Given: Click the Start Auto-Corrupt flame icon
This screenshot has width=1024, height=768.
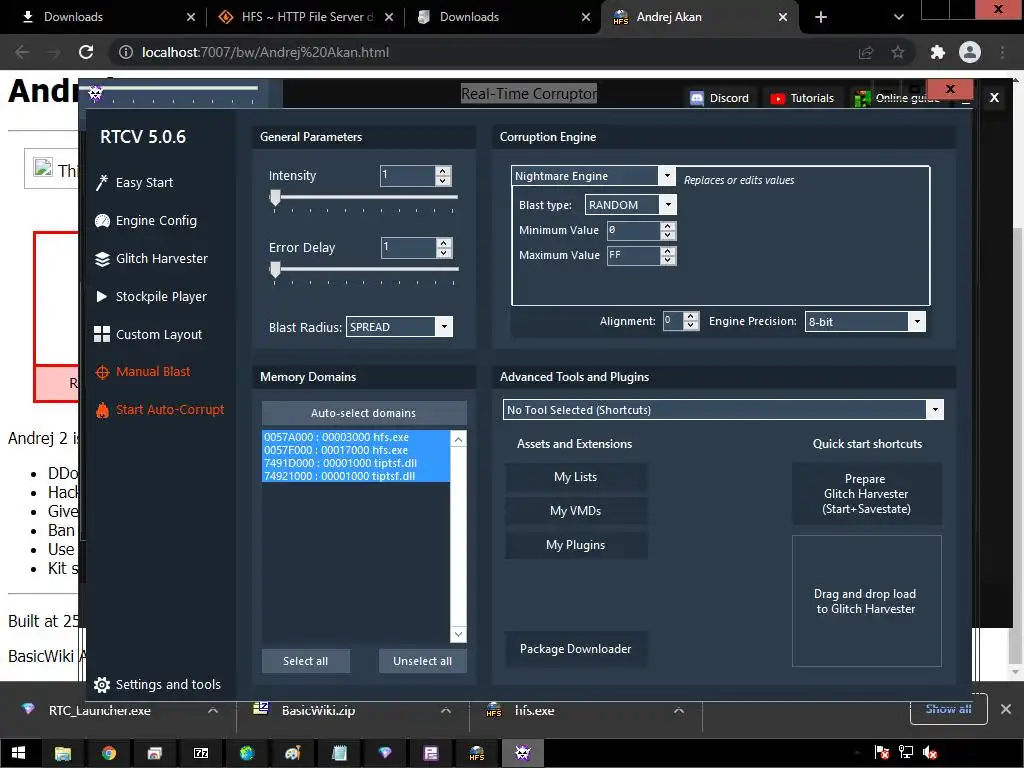Looking at the screenshot, I should point(102,410).
